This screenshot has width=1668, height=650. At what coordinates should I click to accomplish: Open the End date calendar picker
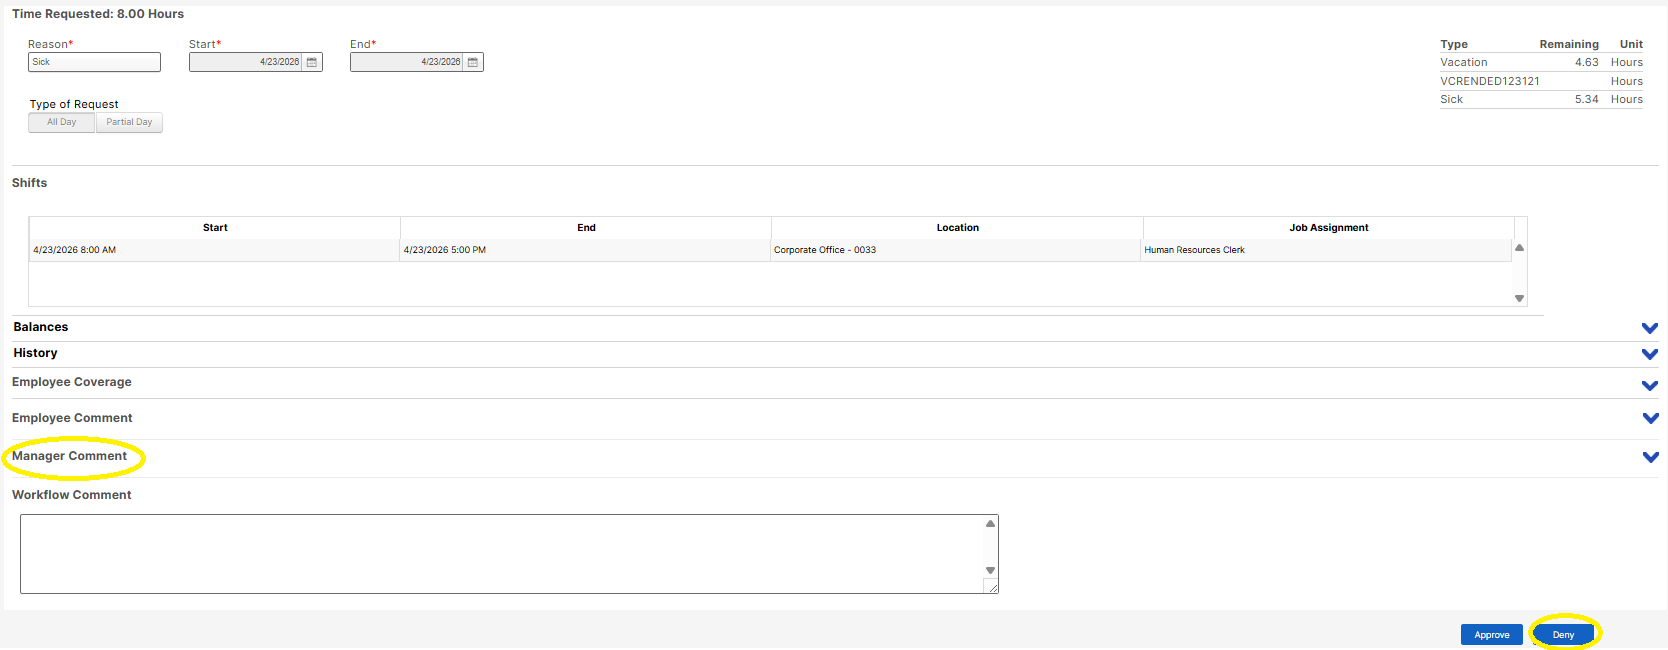[x=473, y=62]
